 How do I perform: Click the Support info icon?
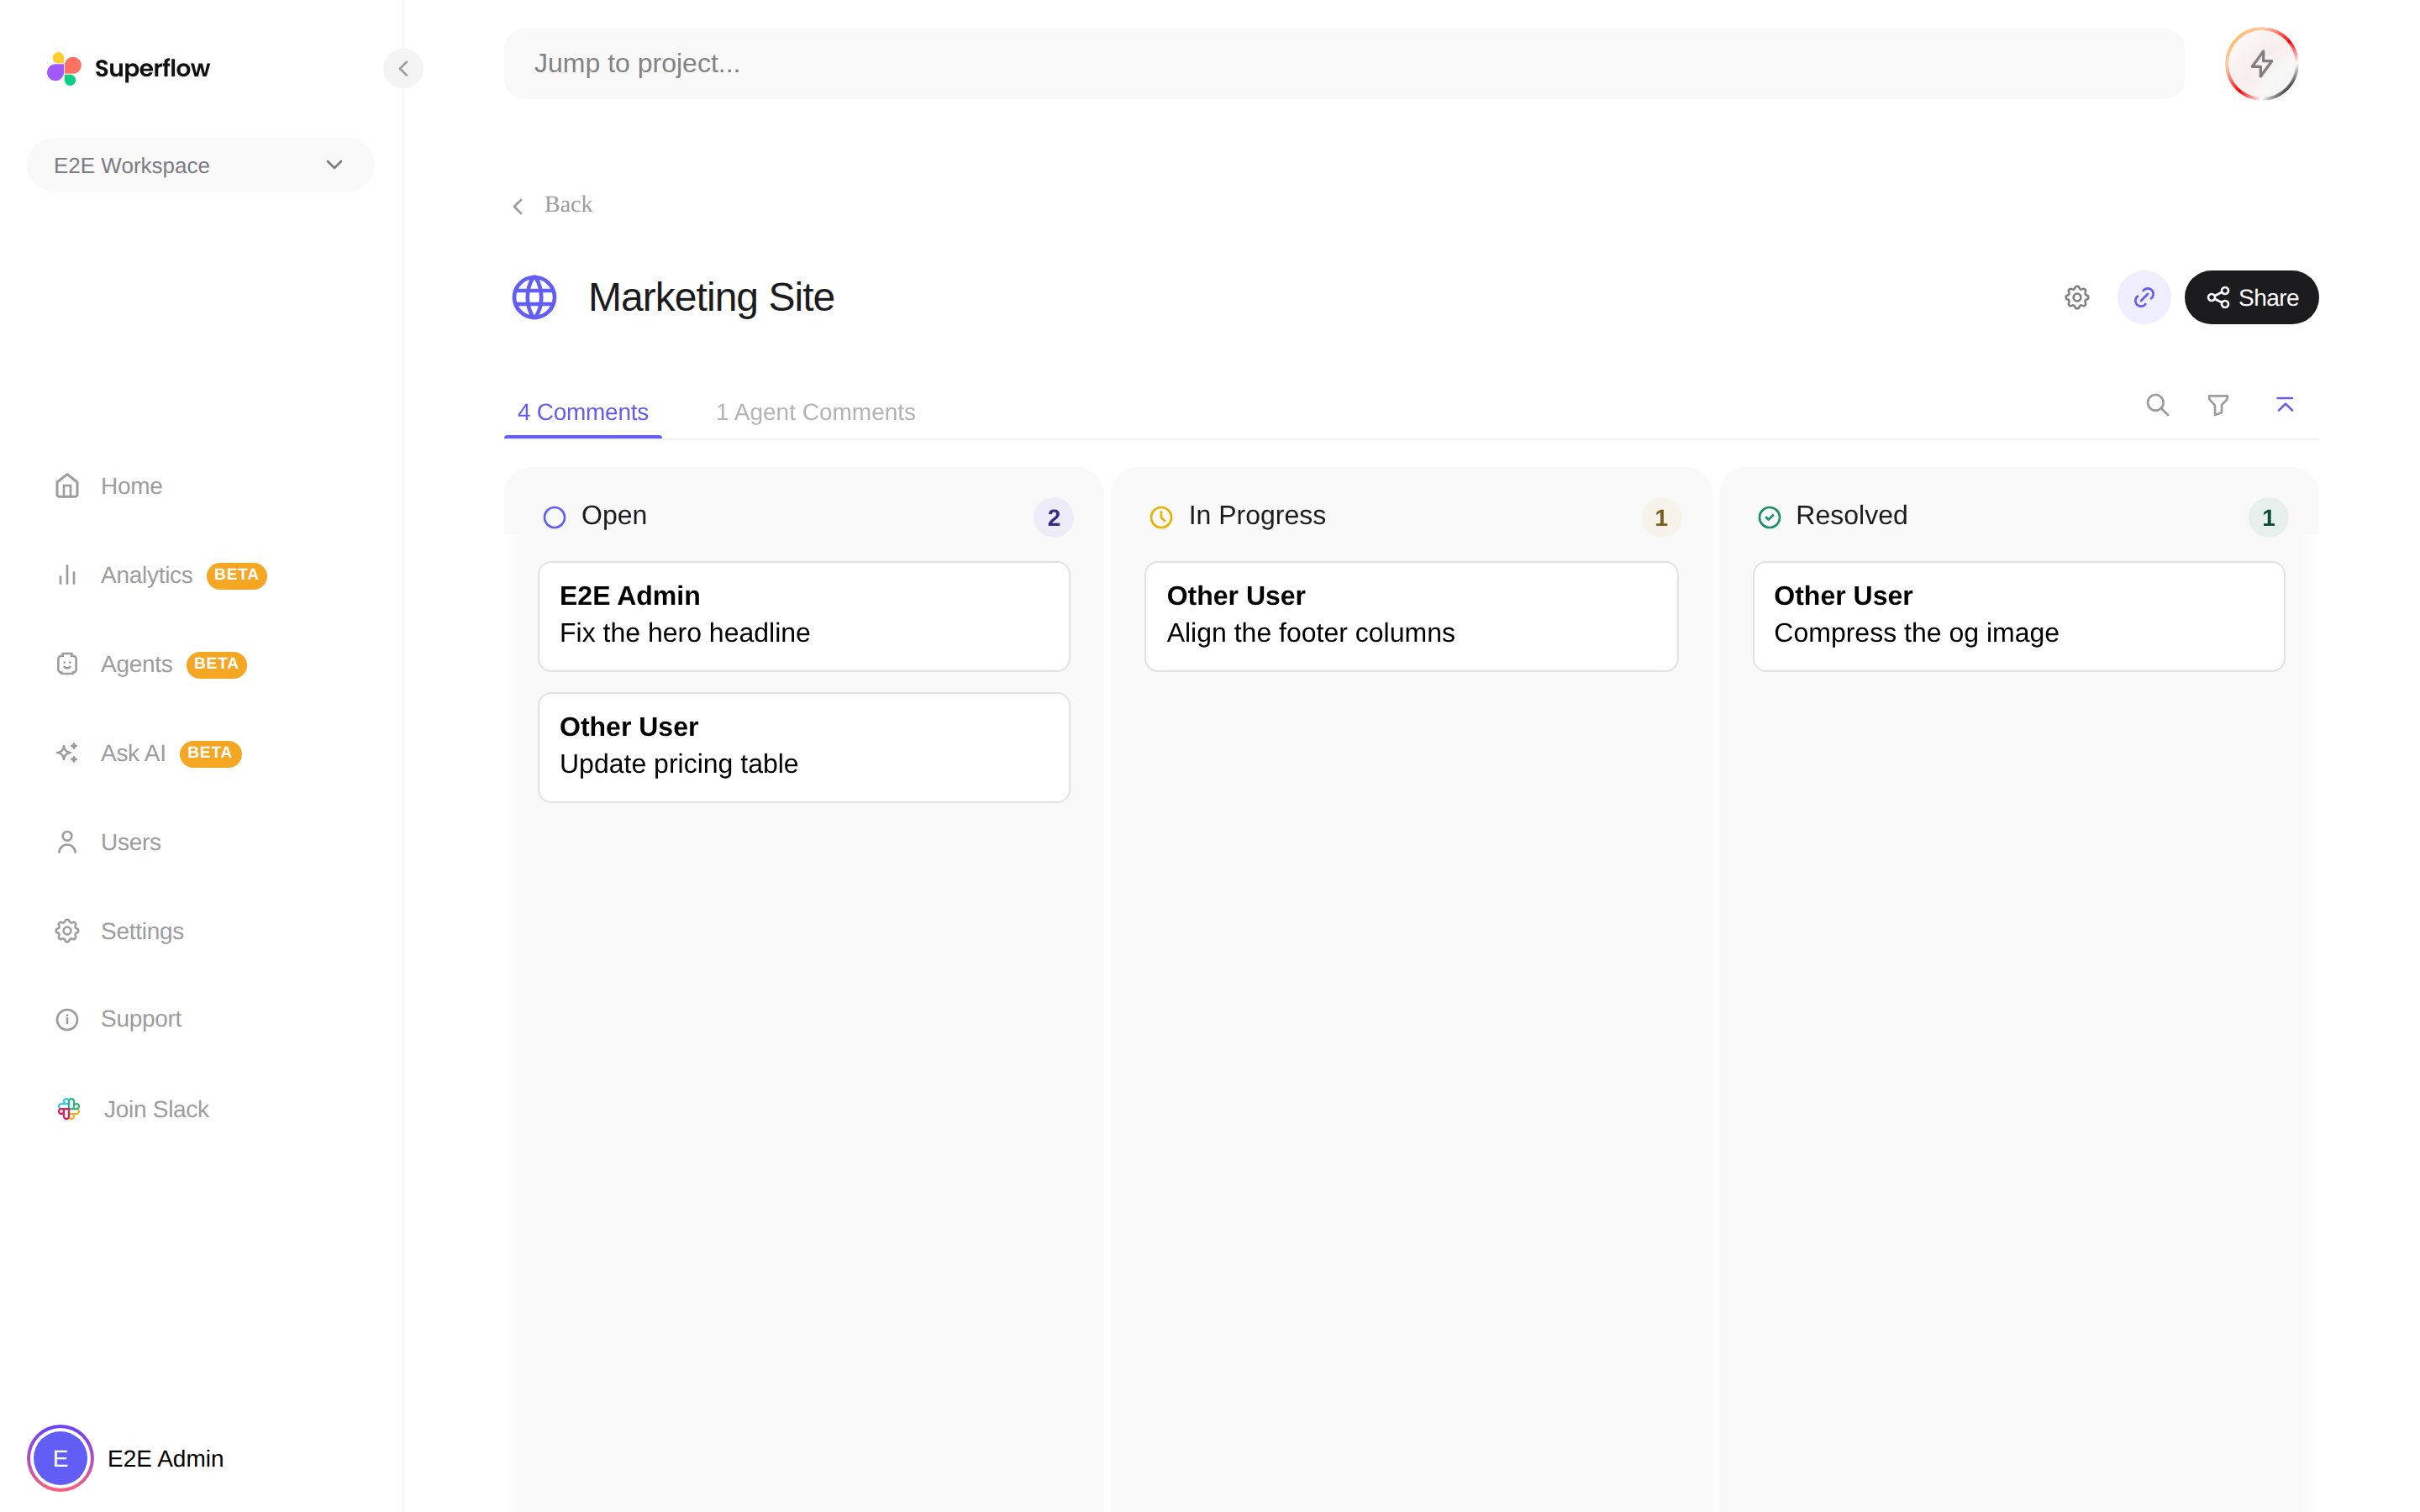pyautogui.click(x=67, y=1019)
